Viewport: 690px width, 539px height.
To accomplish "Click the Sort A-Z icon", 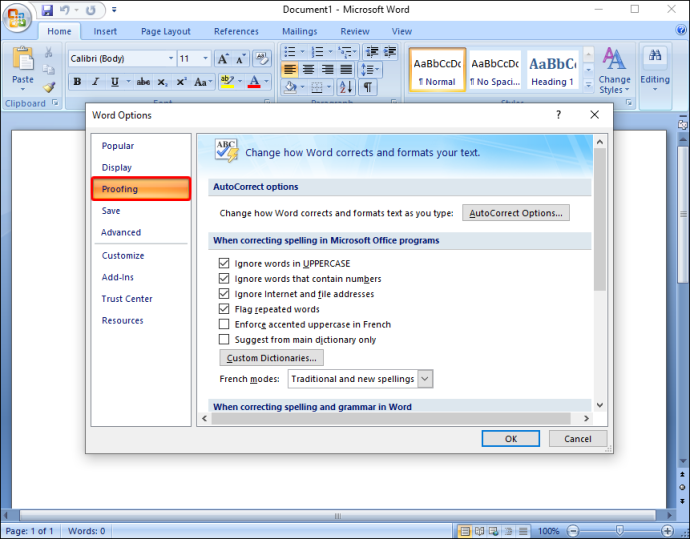I will pos(346,87).
